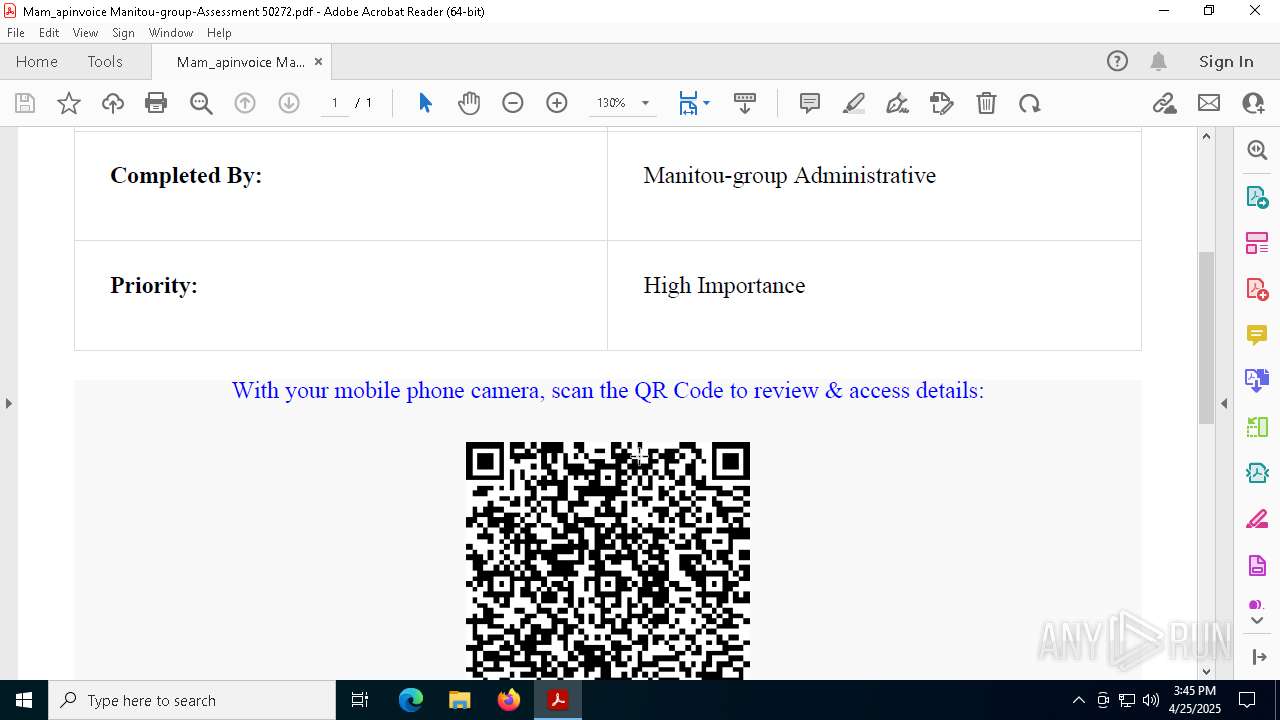Click the Share link icon
Image resolution: width=1280 pixels, height=720 pixels.
tap(1164, 103)
